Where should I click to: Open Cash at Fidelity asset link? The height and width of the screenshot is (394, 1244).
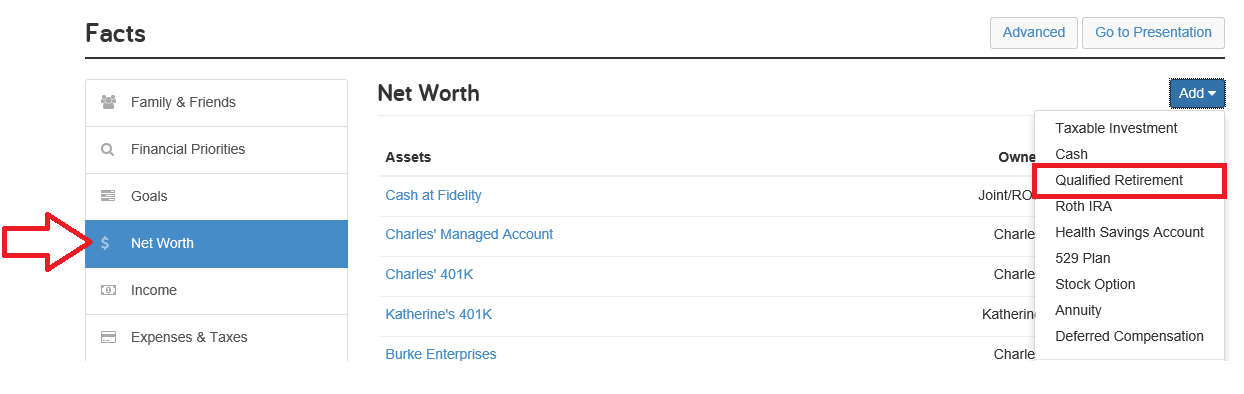click(433, 195)
